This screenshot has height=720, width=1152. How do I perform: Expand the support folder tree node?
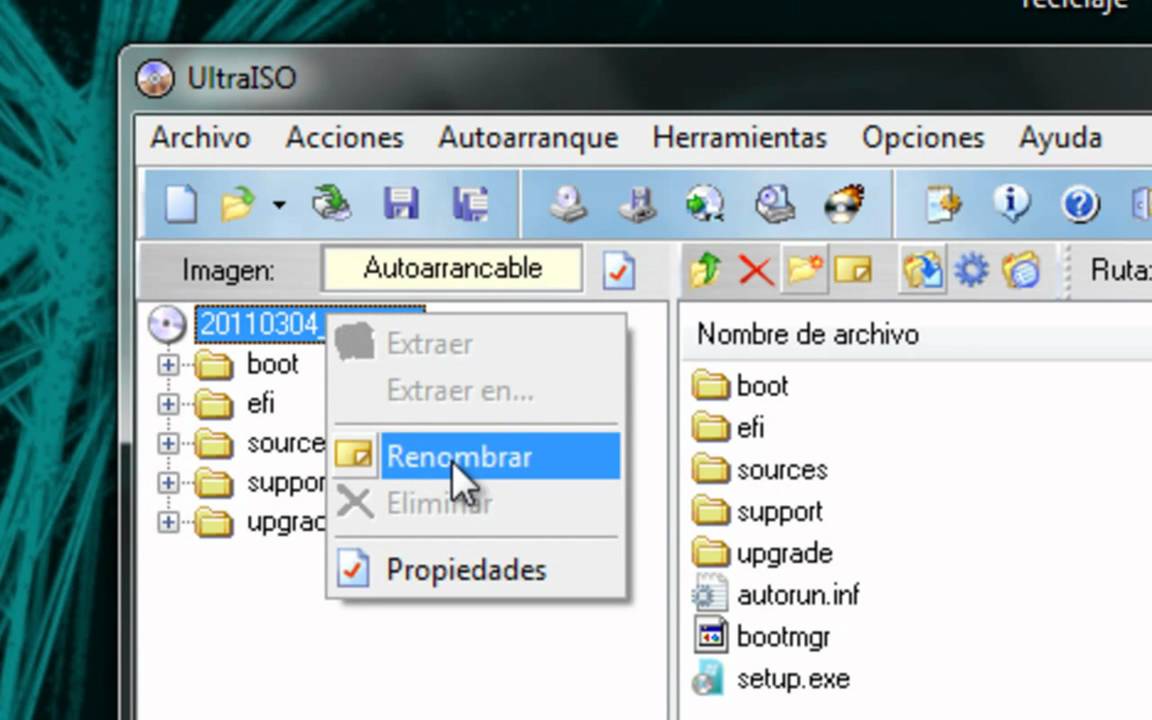pyautogui.click(x=168, y=483)
